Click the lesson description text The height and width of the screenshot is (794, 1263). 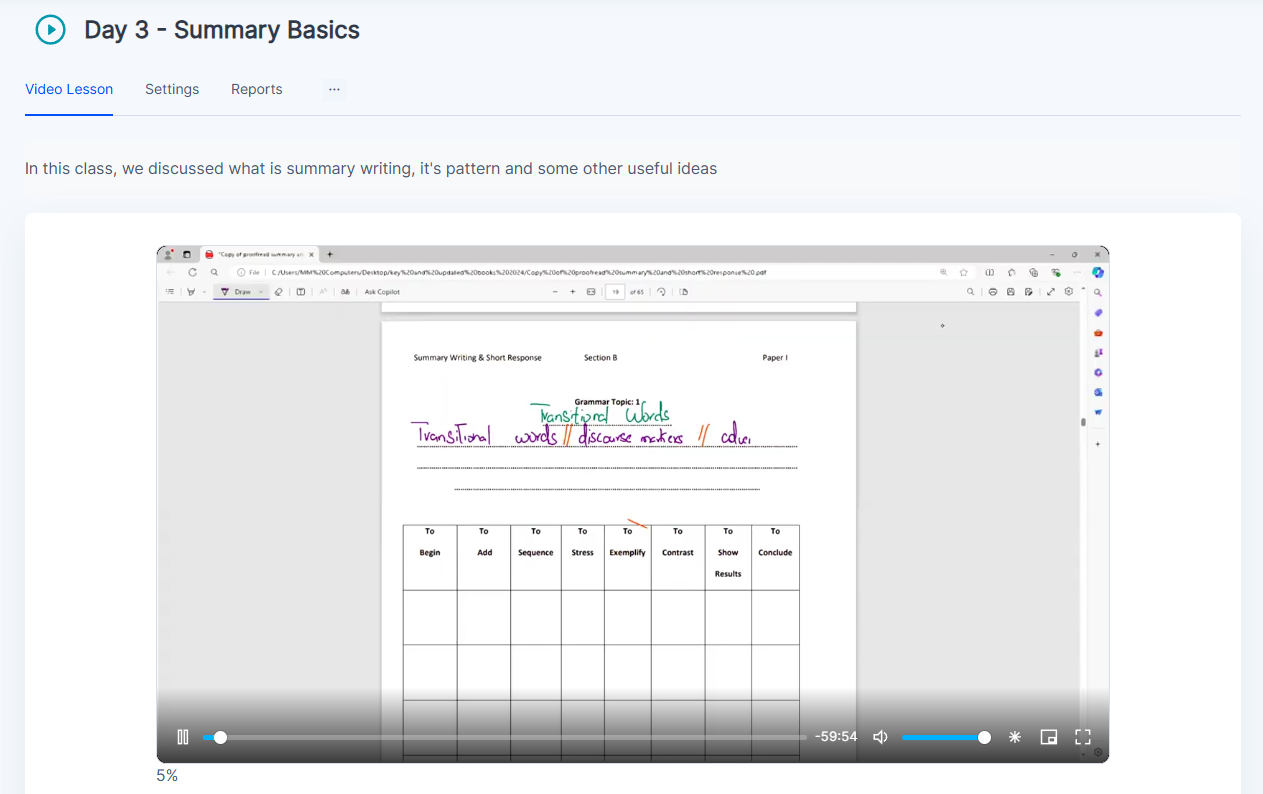click(371, 168)
